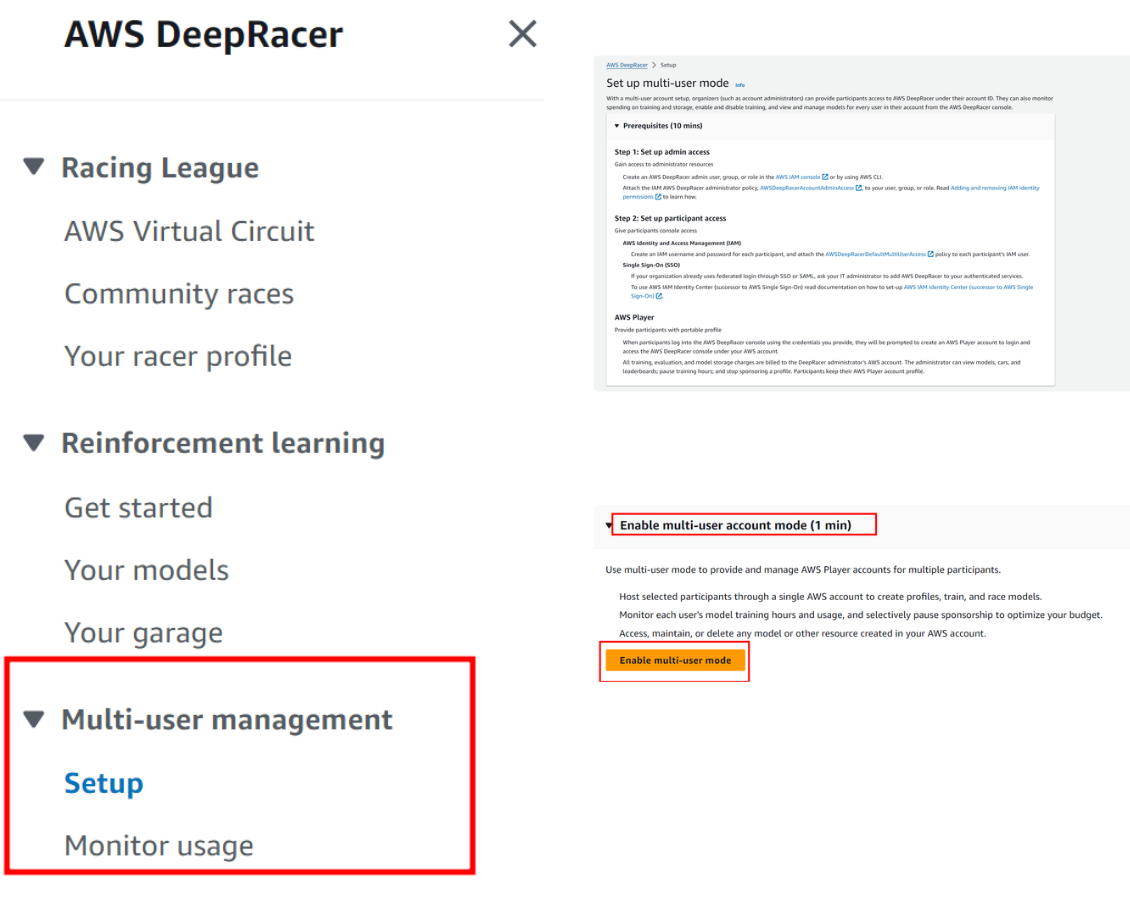This screenshot has height=915, width=1130.
Task: Open the AWS IAM console link
Action: [798, 177]
